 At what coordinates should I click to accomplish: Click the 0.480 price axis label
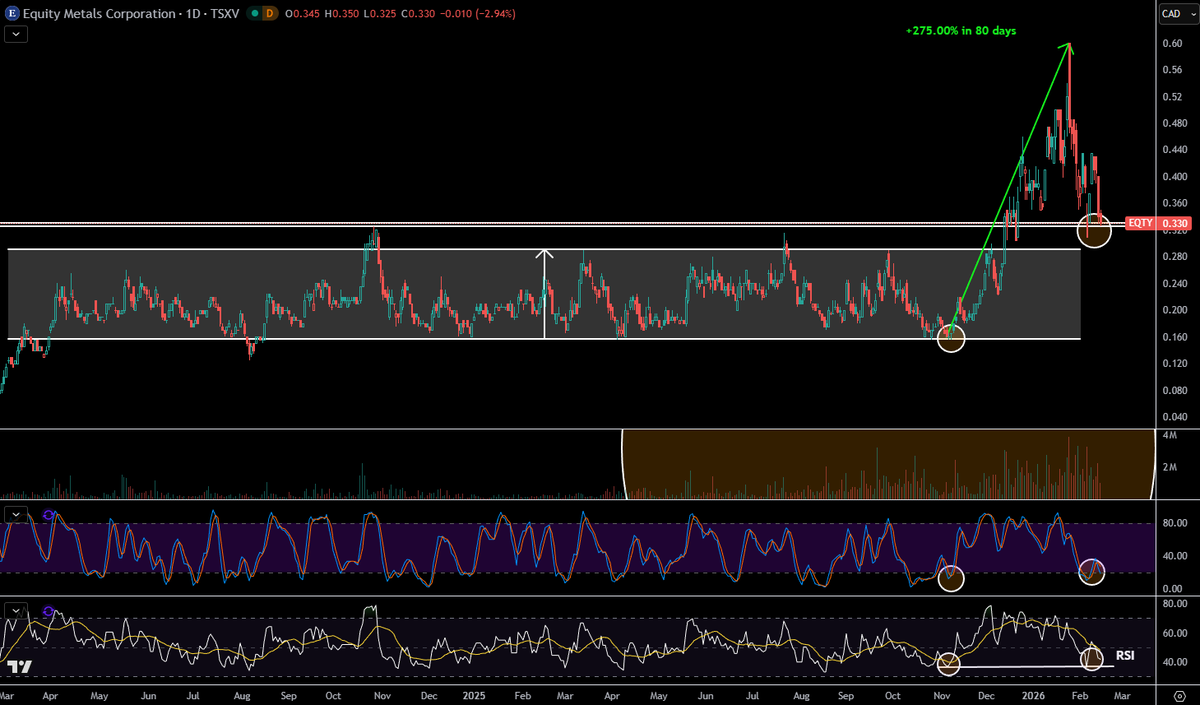(x=1174, y=123)
